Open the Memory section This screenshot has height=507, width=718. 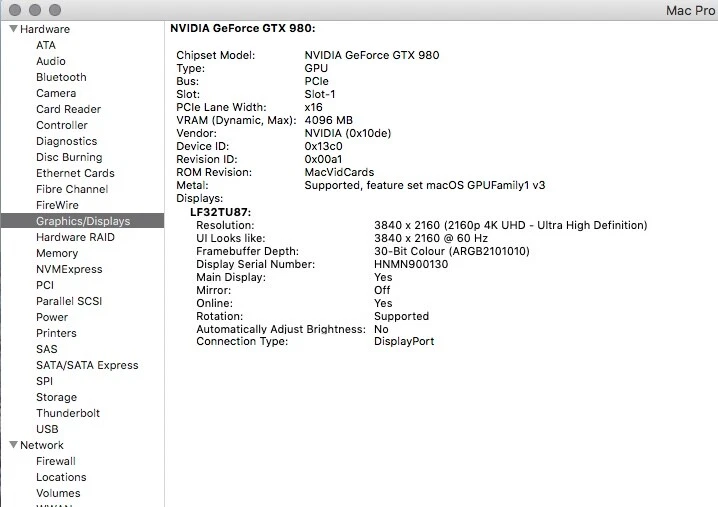57,253
